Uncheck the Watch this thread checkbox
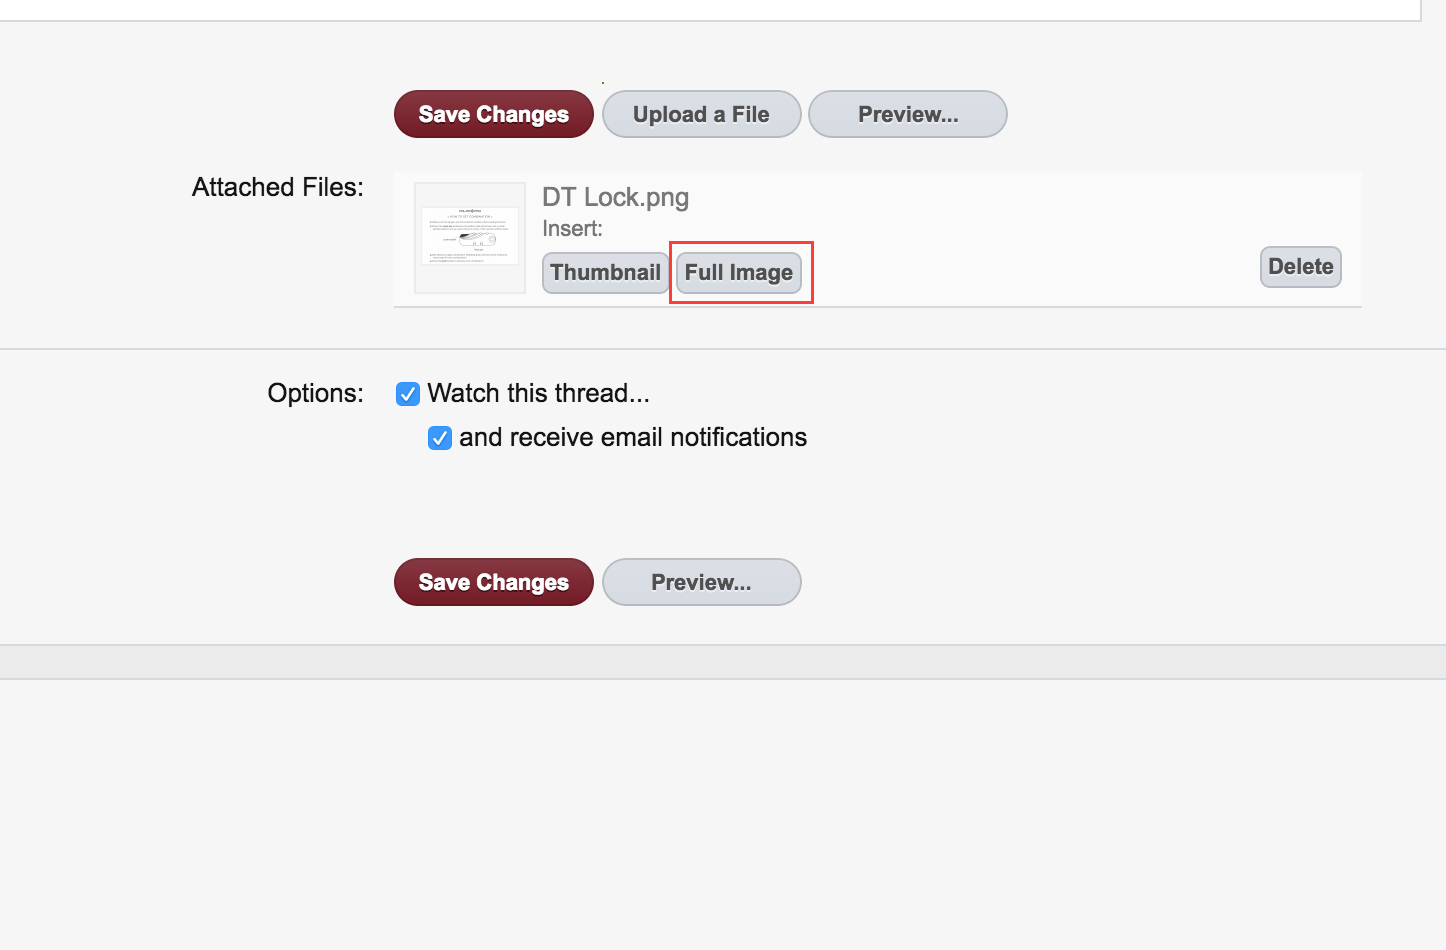Viewport: 1446px width, 950px height. (408, 394)
